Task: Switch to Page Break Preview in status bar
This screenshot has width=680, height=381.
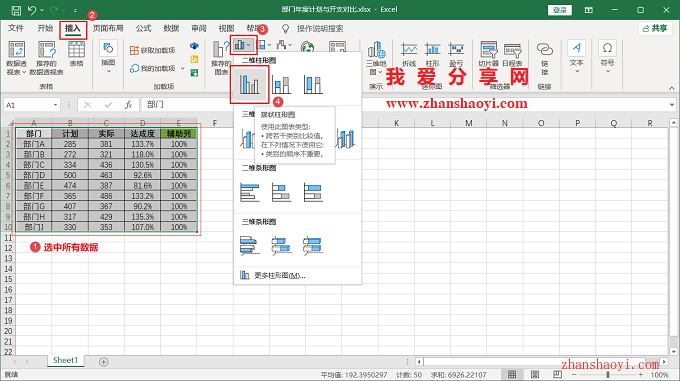Action: click(557, 374)
